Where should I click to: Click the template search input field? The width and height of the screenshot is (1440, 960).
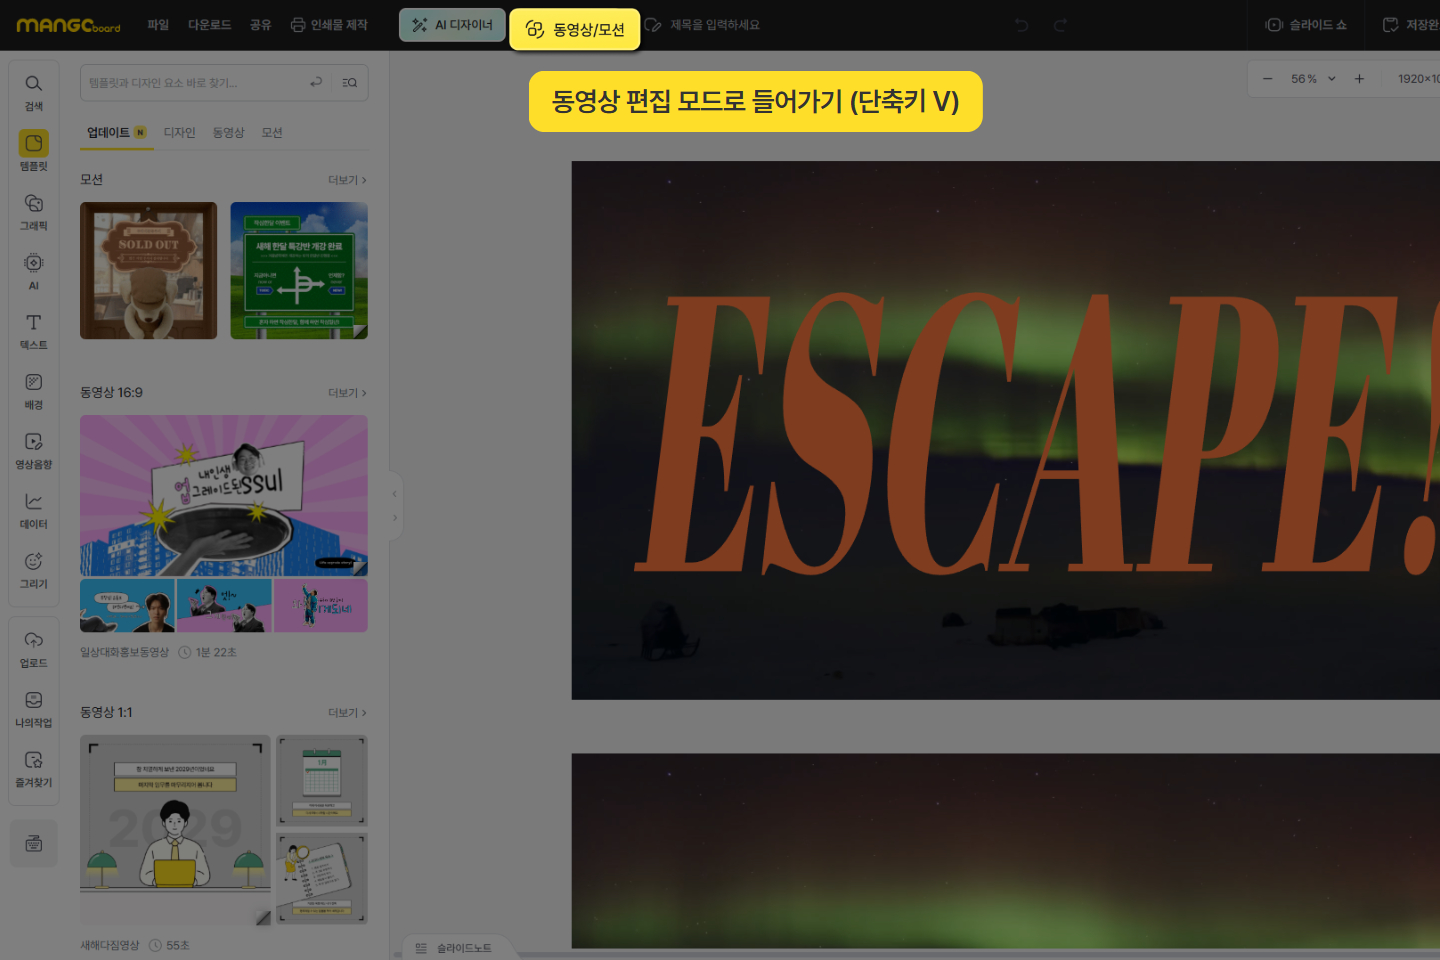click(195, 83)
